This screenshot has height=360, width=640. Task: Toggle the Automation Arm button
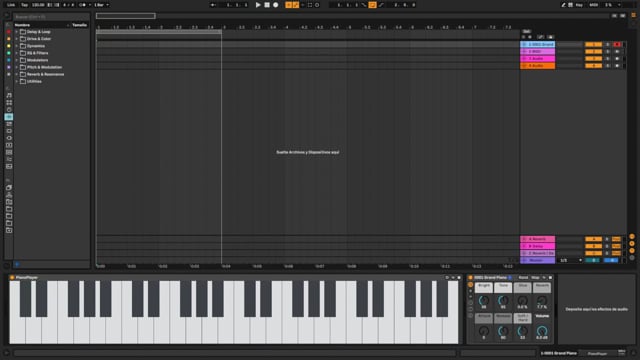(x=296, y=5)
